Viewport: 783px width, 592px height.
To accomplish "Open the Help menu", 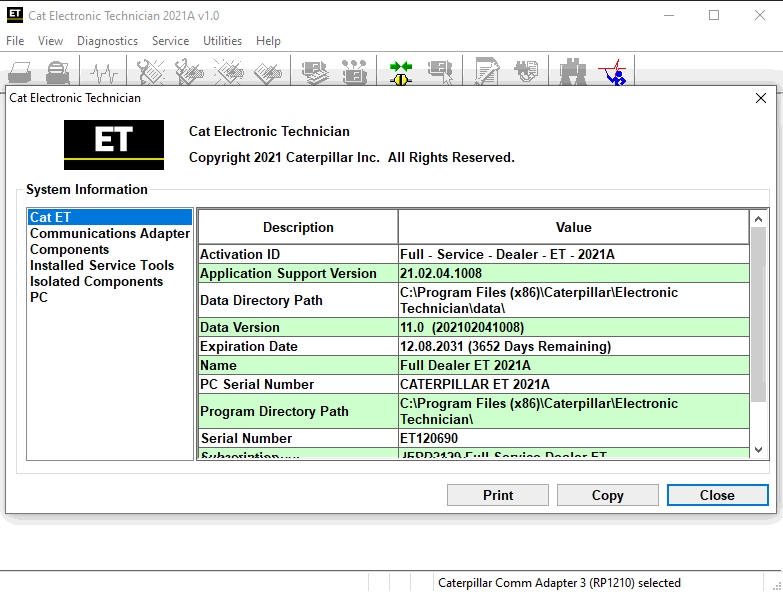I will click(268, 41).
